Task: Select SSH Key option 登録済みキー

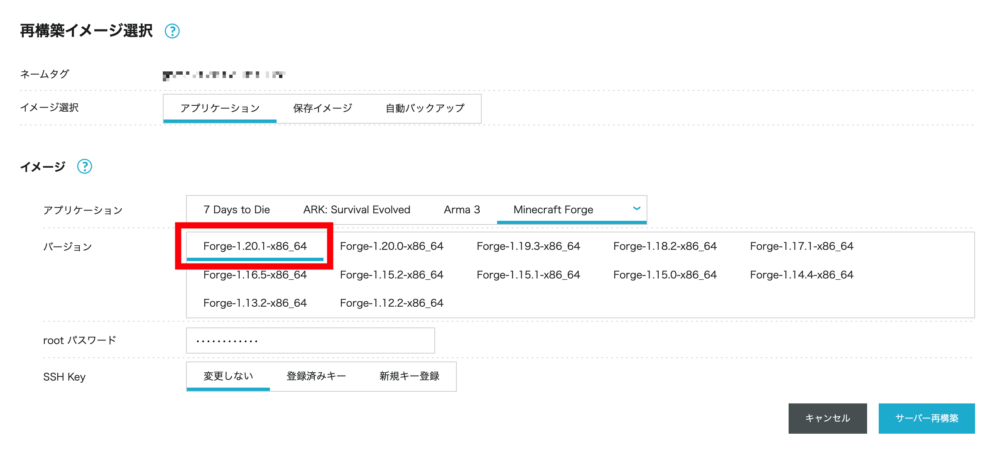Action: (316, 376)
